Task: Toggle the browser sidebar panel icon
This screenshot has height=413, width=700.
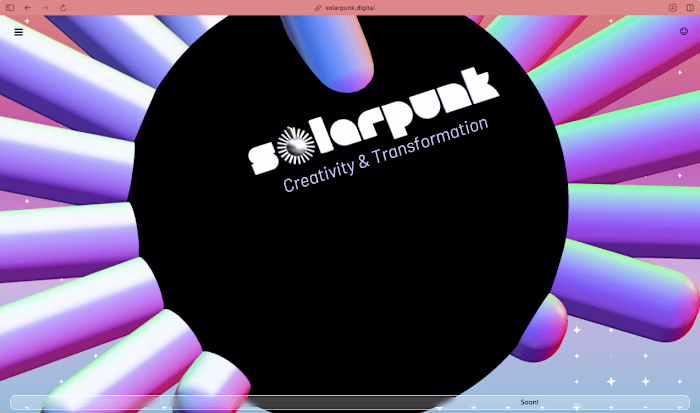Action: tap(10, 8)
